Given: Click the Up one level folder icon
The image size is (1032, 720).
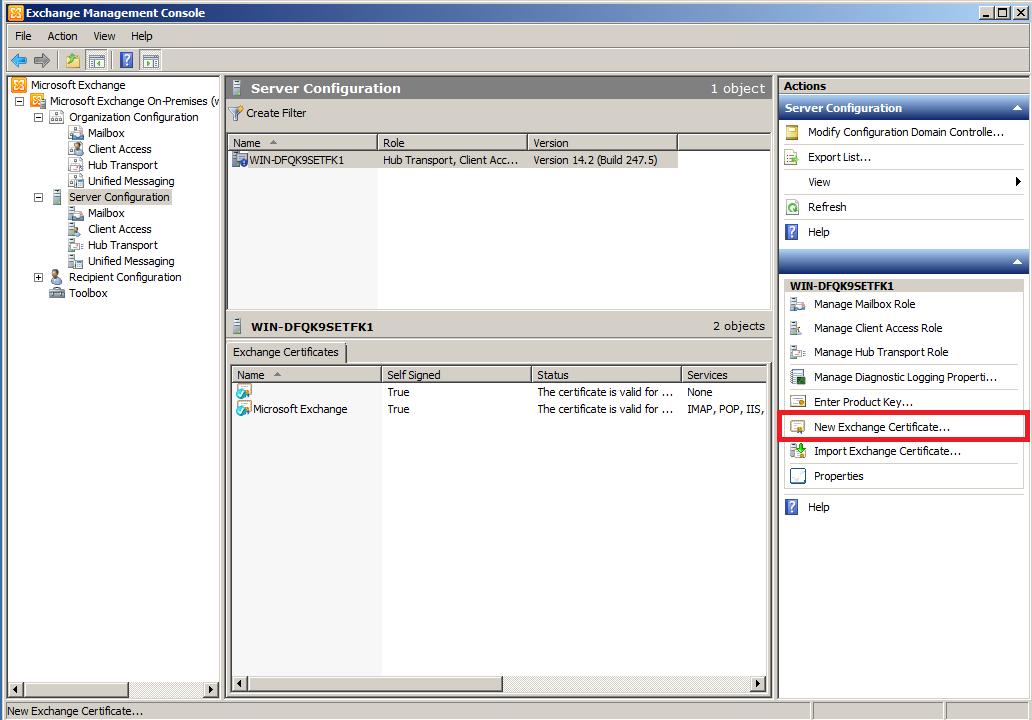Looking at the screenshot, I should [73, 60].
